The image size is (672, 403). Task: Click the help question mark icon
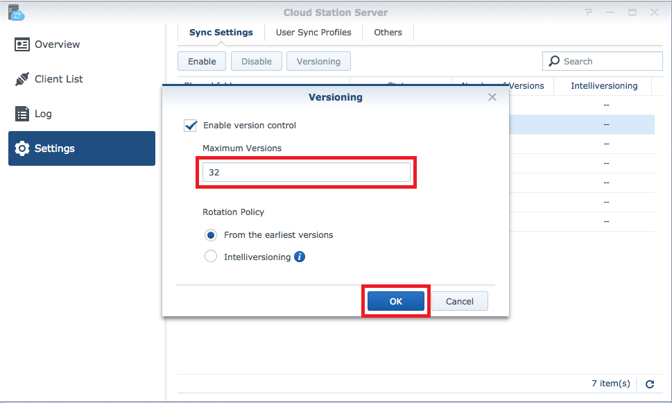pos(588,12)
